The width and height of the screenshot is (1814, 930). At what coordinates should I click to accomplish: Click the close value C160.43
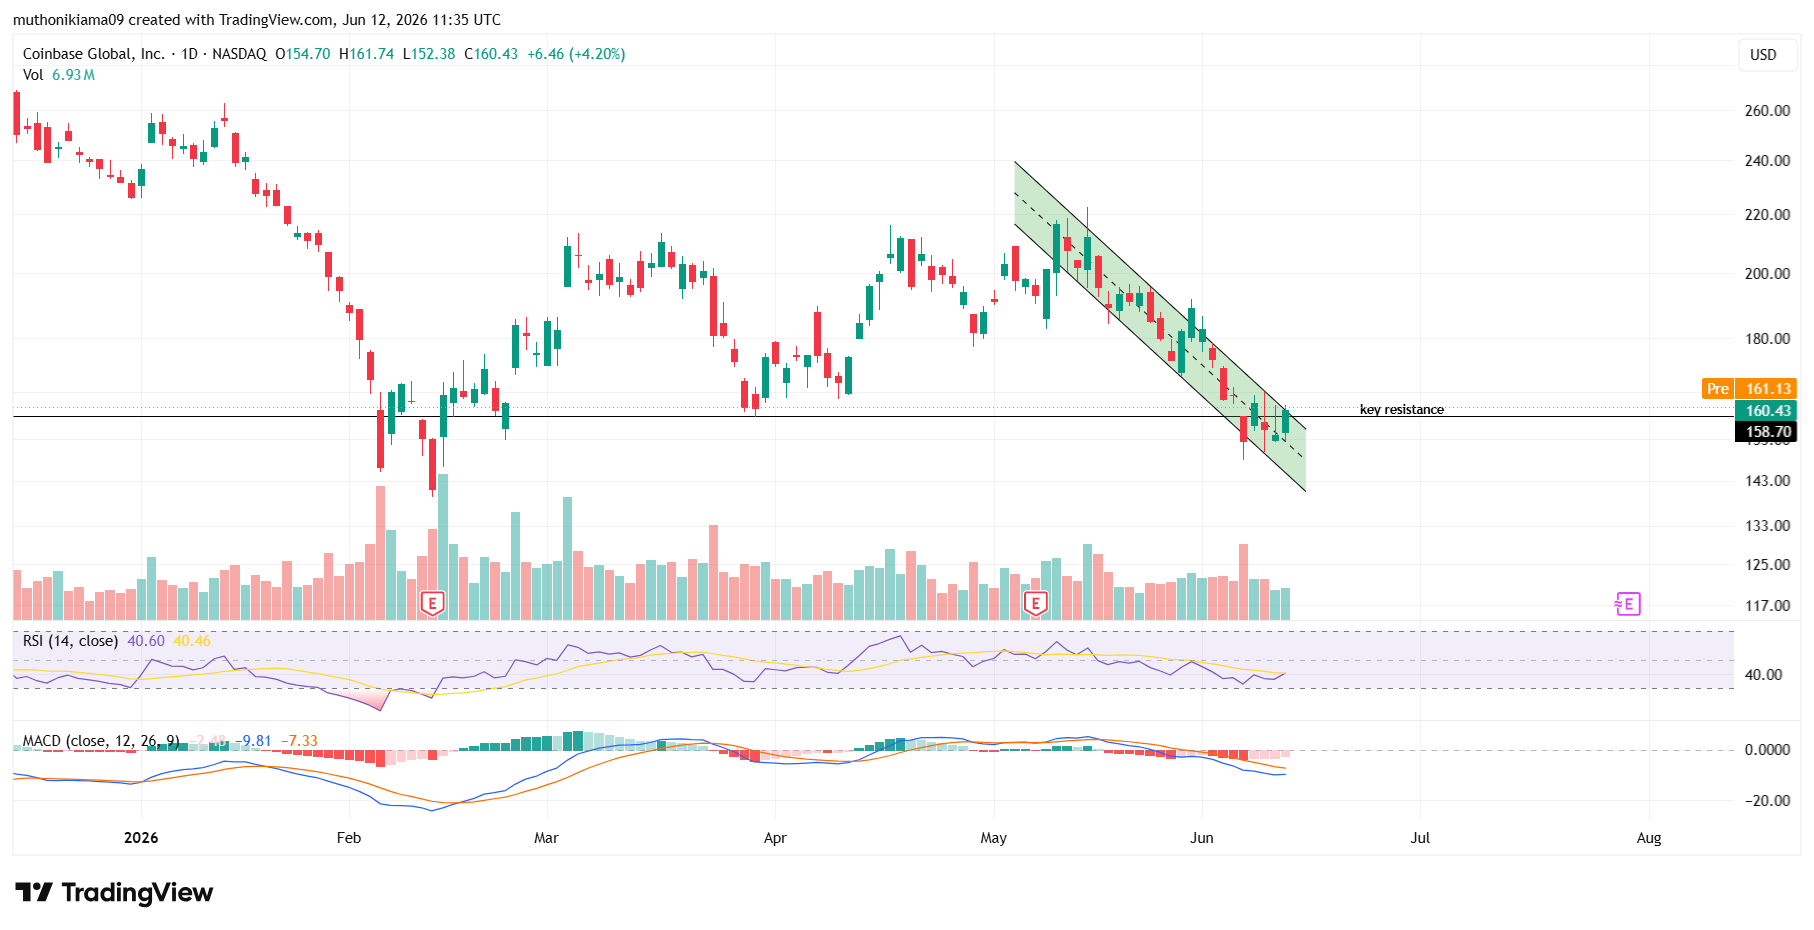(491, 54)
